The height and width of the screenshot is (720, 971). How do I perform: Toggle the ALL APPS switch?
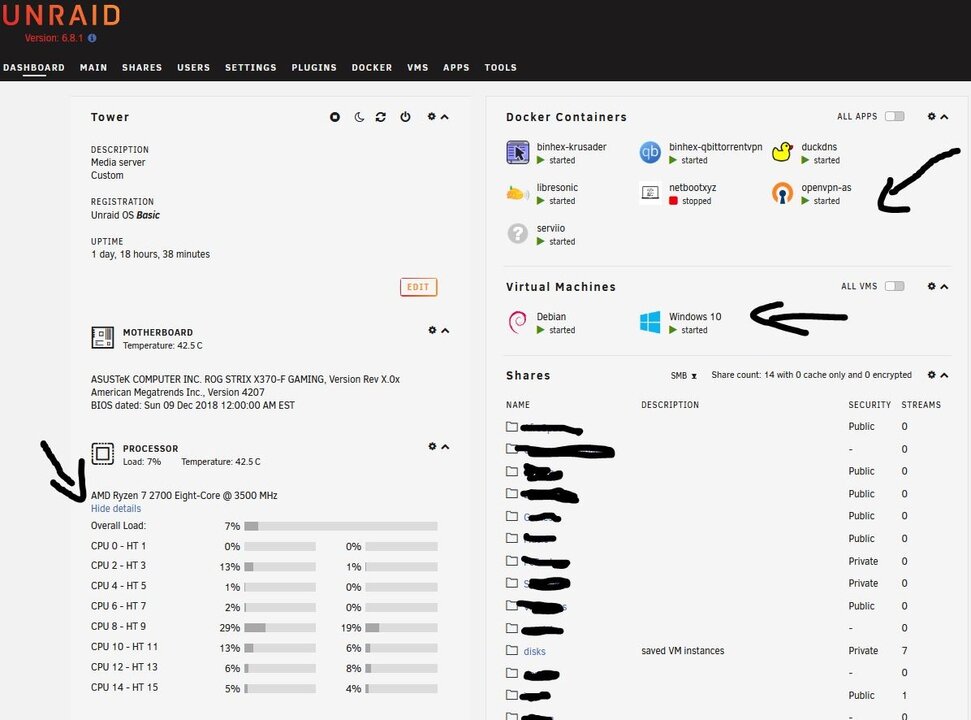894,116
